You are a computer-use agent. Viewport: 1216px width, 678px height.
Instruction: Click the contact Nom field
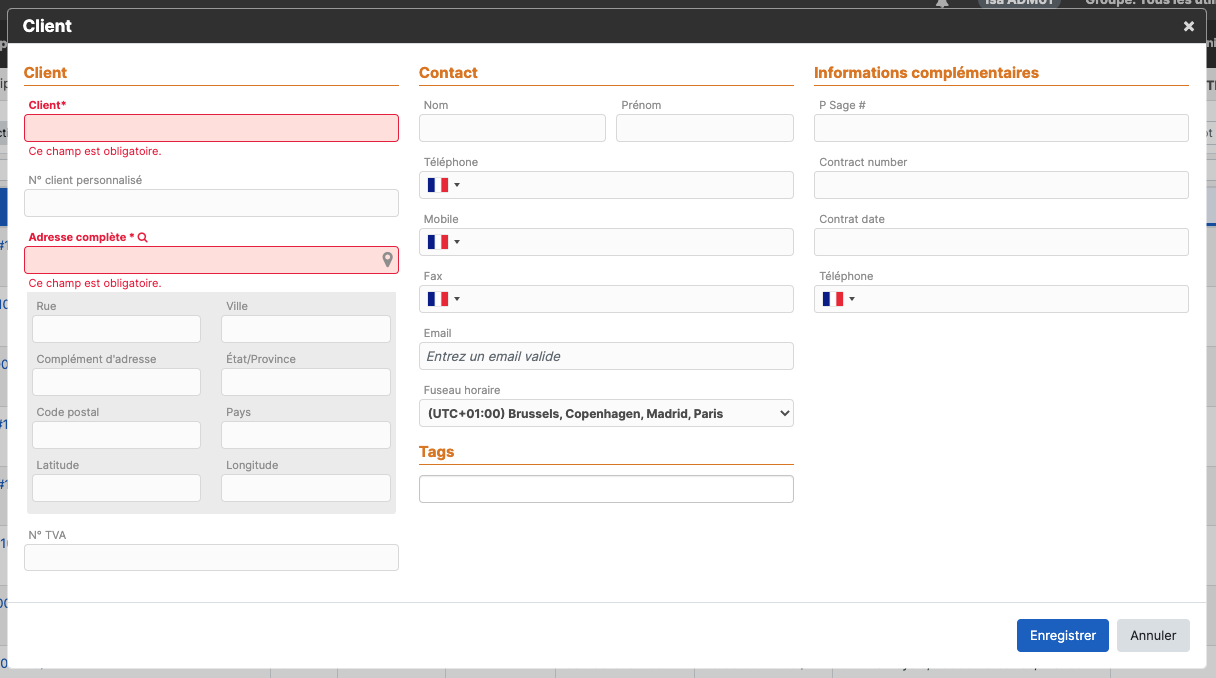(512, 128)
